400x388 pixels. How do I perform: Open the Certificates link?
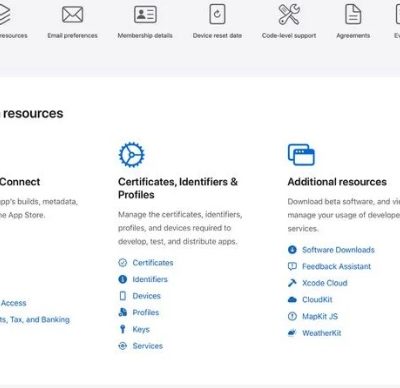[x=153, y=263]
